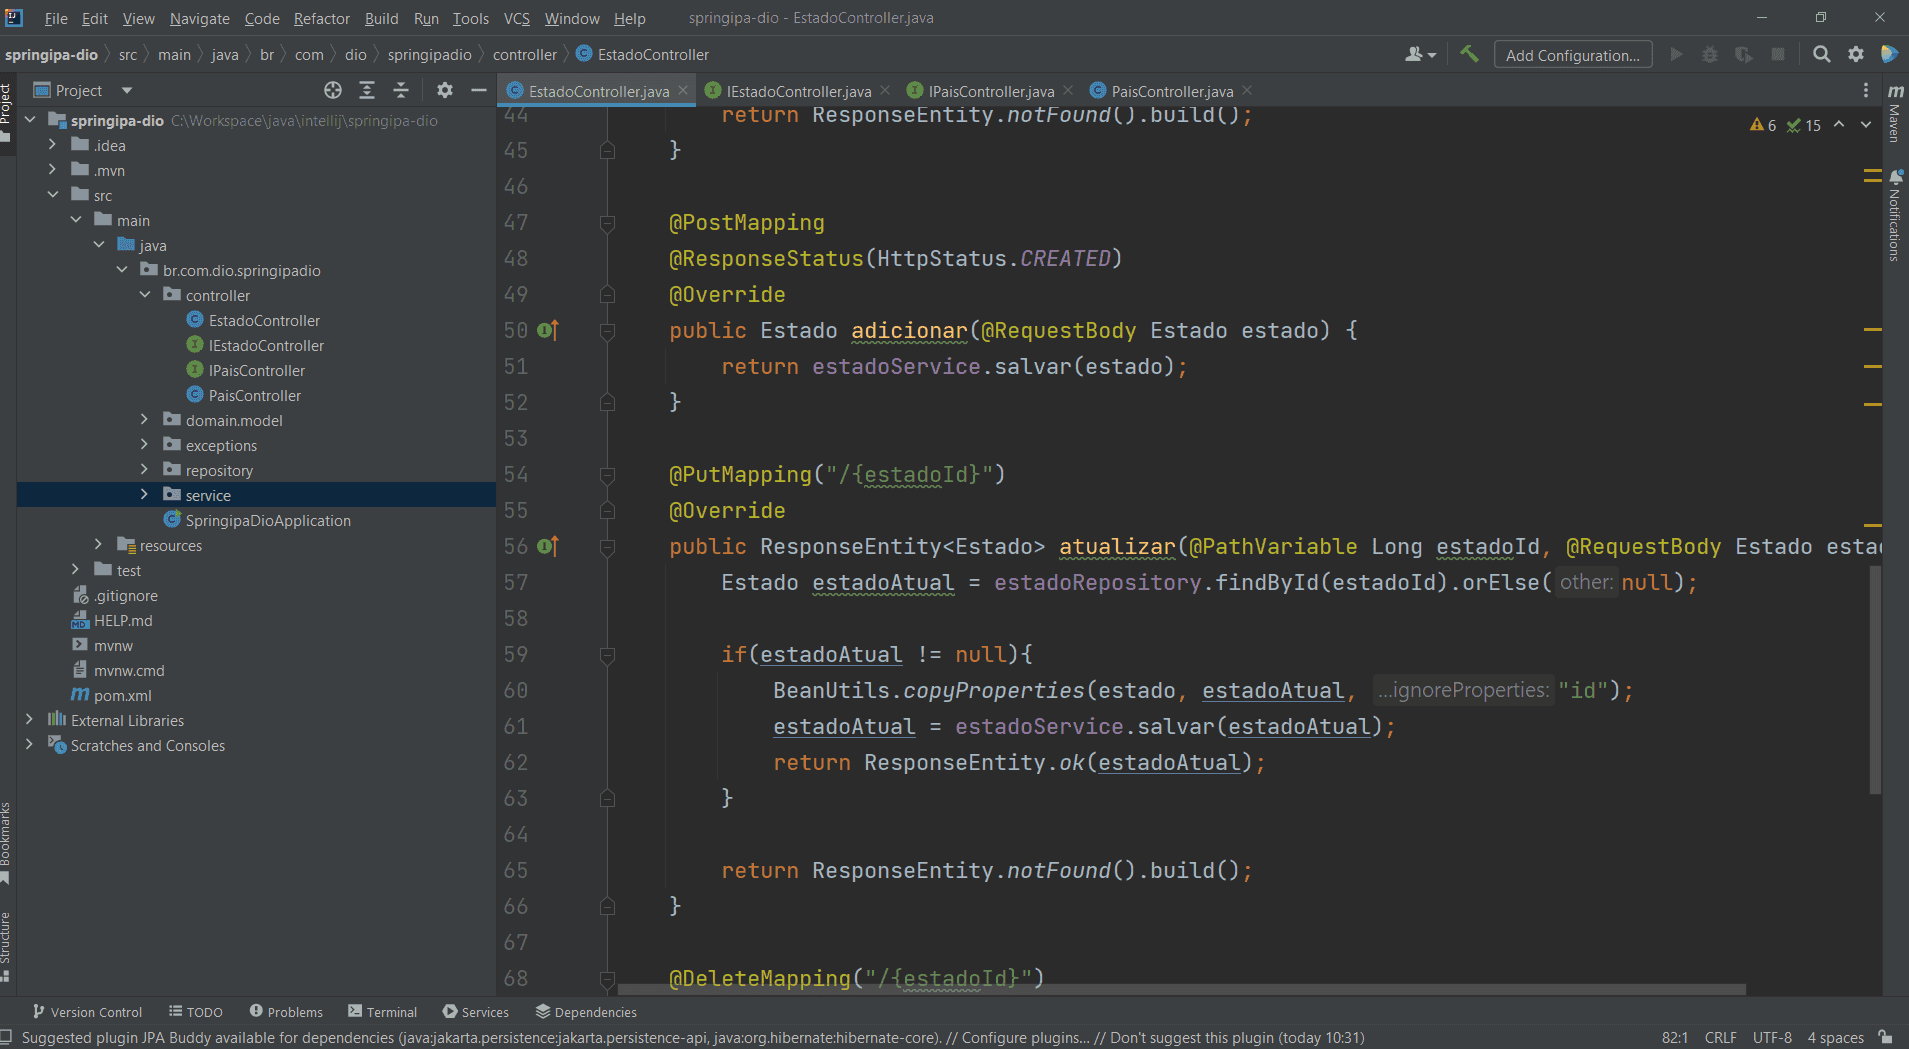Open the Terminal tool window
The height and width of the screenshot is (1049, 1909).
pos(382,1012)
